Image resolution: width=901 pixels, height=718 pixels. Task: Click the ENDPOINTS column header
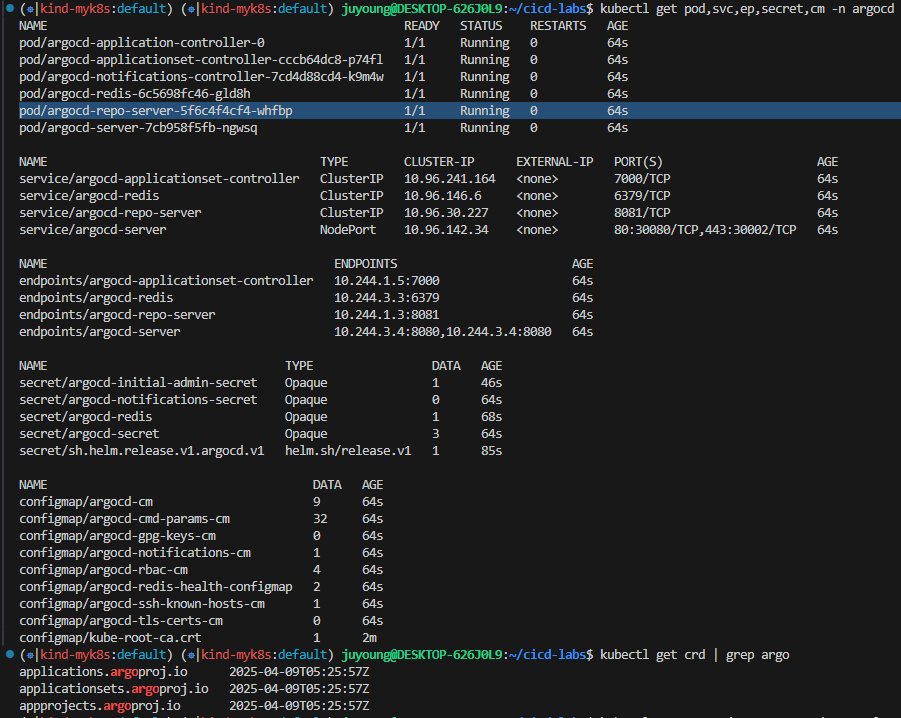[365, 264]
